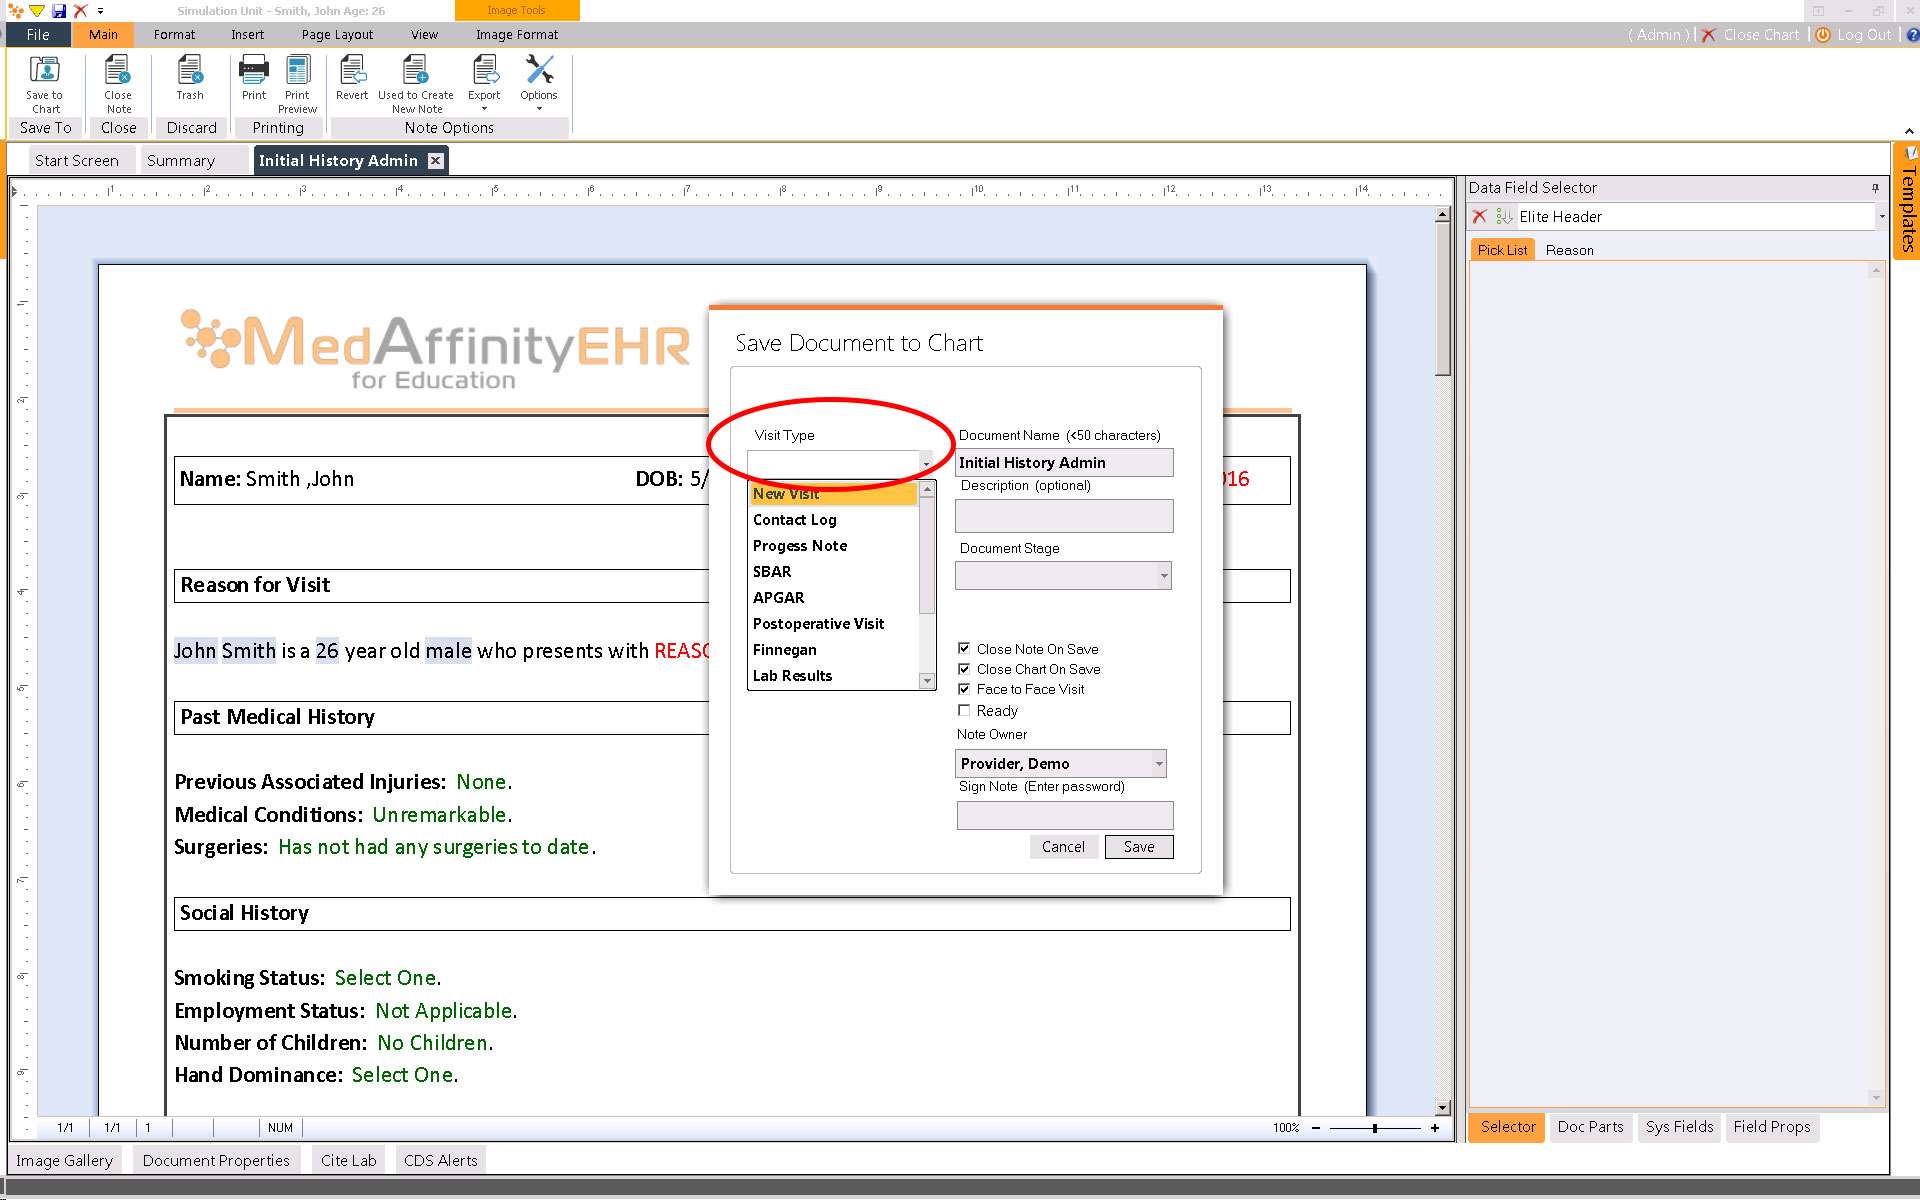Open the Page Layout tab

(337, 35)
